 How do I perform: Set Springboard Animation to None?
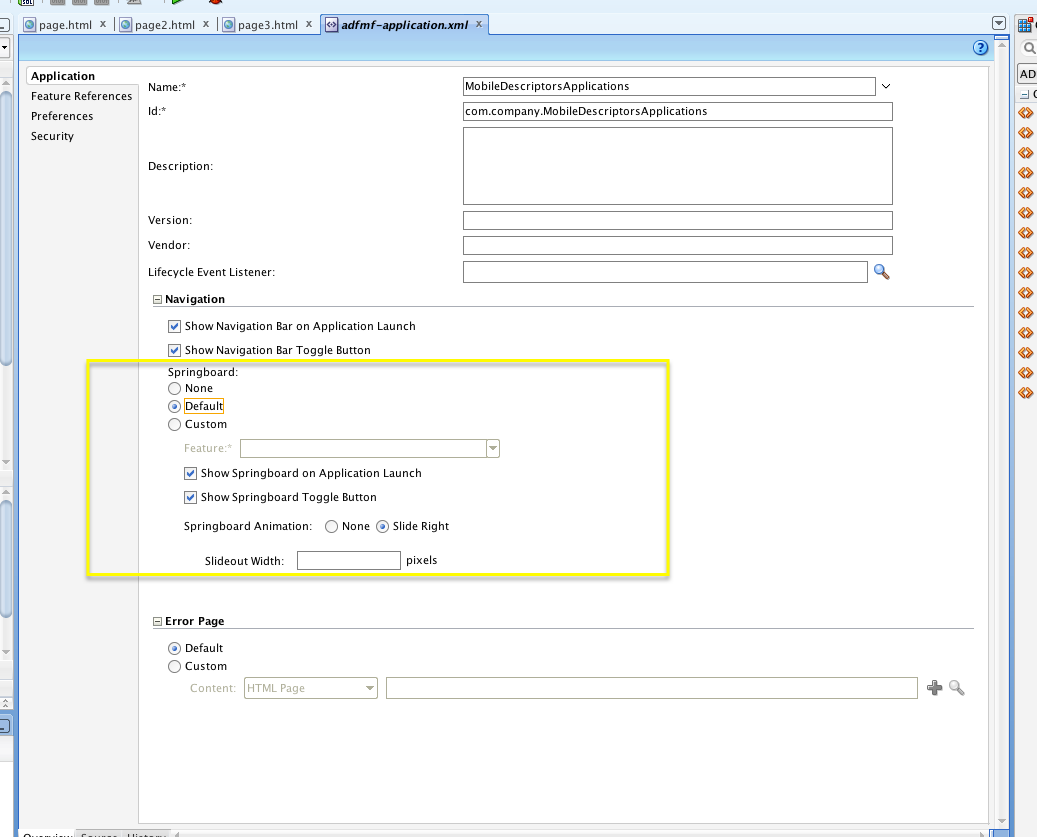(330, 526)
